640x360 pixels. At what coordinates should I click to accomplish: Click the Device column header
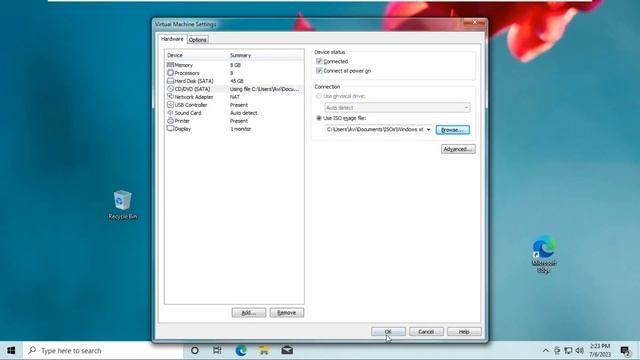(197, 55)
